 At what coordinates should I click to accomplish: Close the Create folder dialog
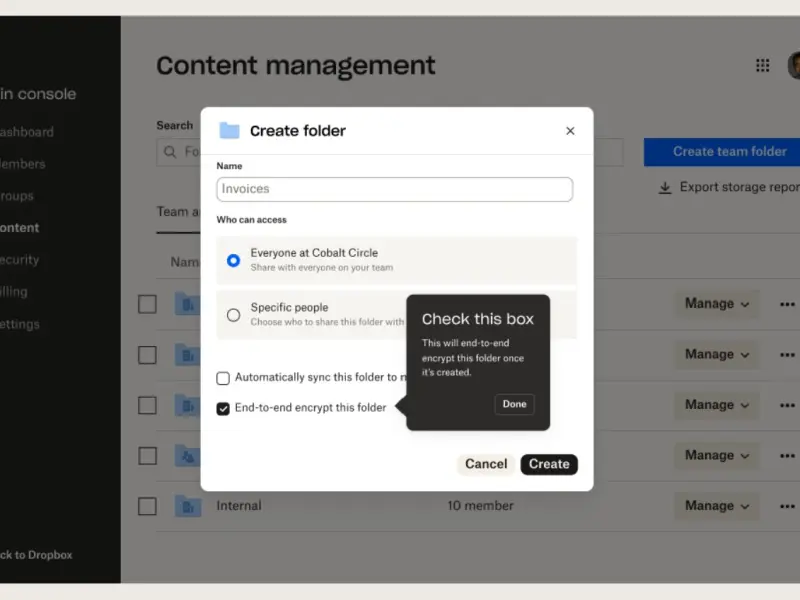[570, 131]
